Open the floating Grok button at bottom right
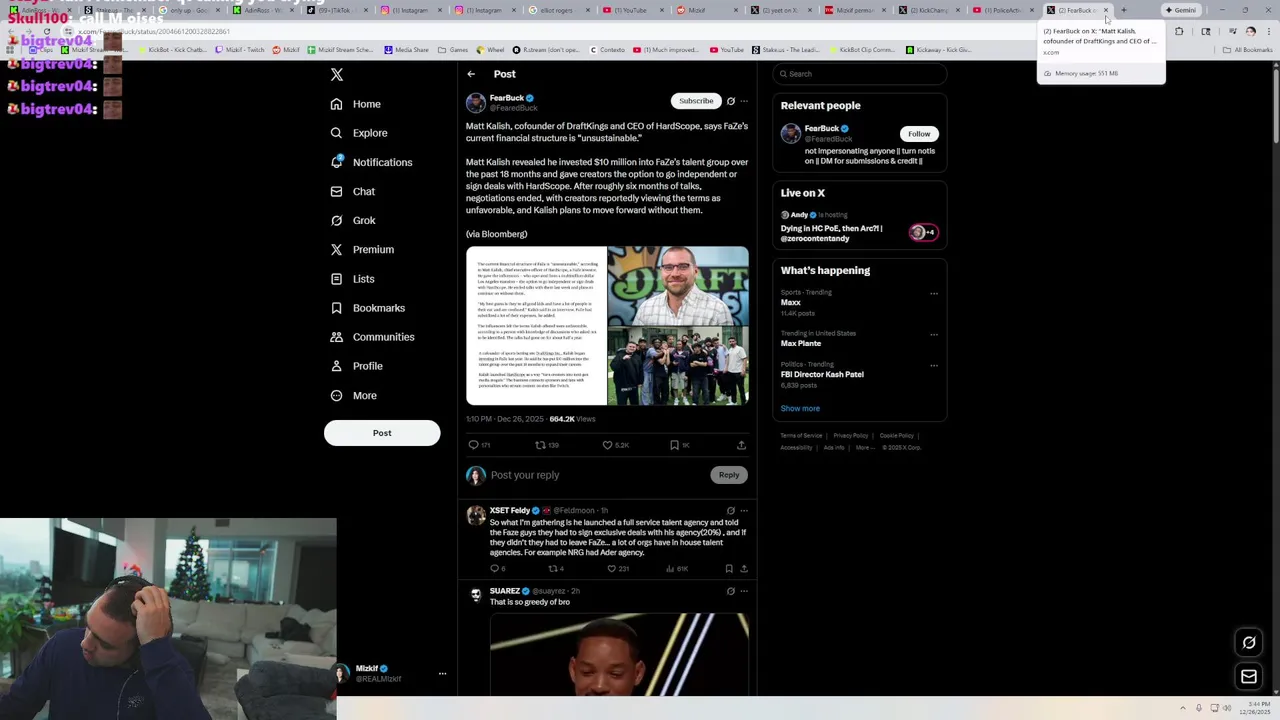The image size is (1280, 720). pyautogui.click(x=1249, y=643)
